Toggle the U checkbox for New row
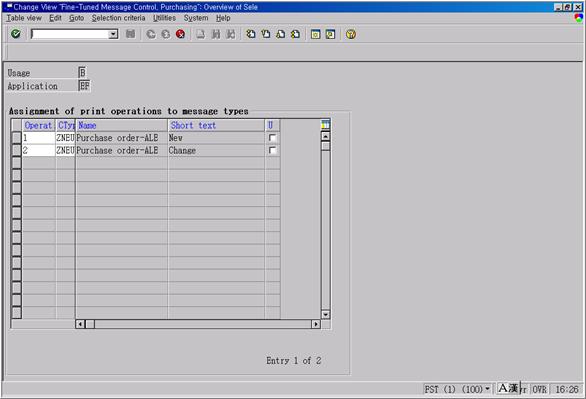The image size is (586, 399). (x=272, y=138)
